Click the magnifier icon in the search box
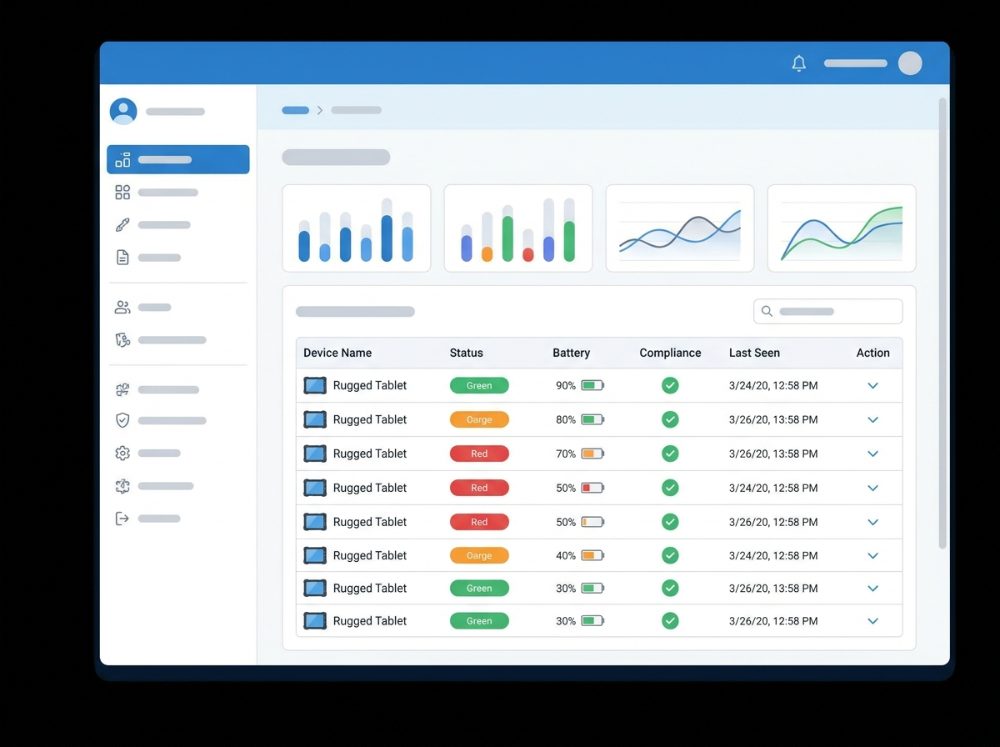 767,311
